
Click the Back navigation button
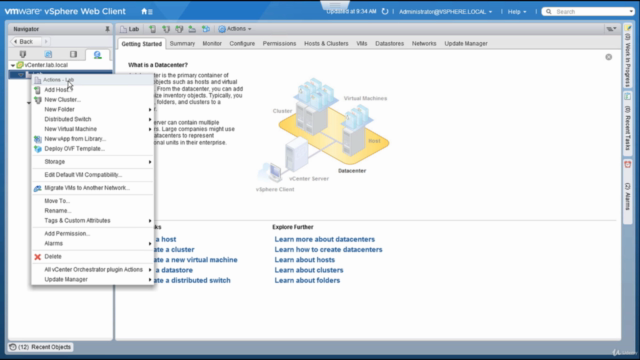coord(25,42)
